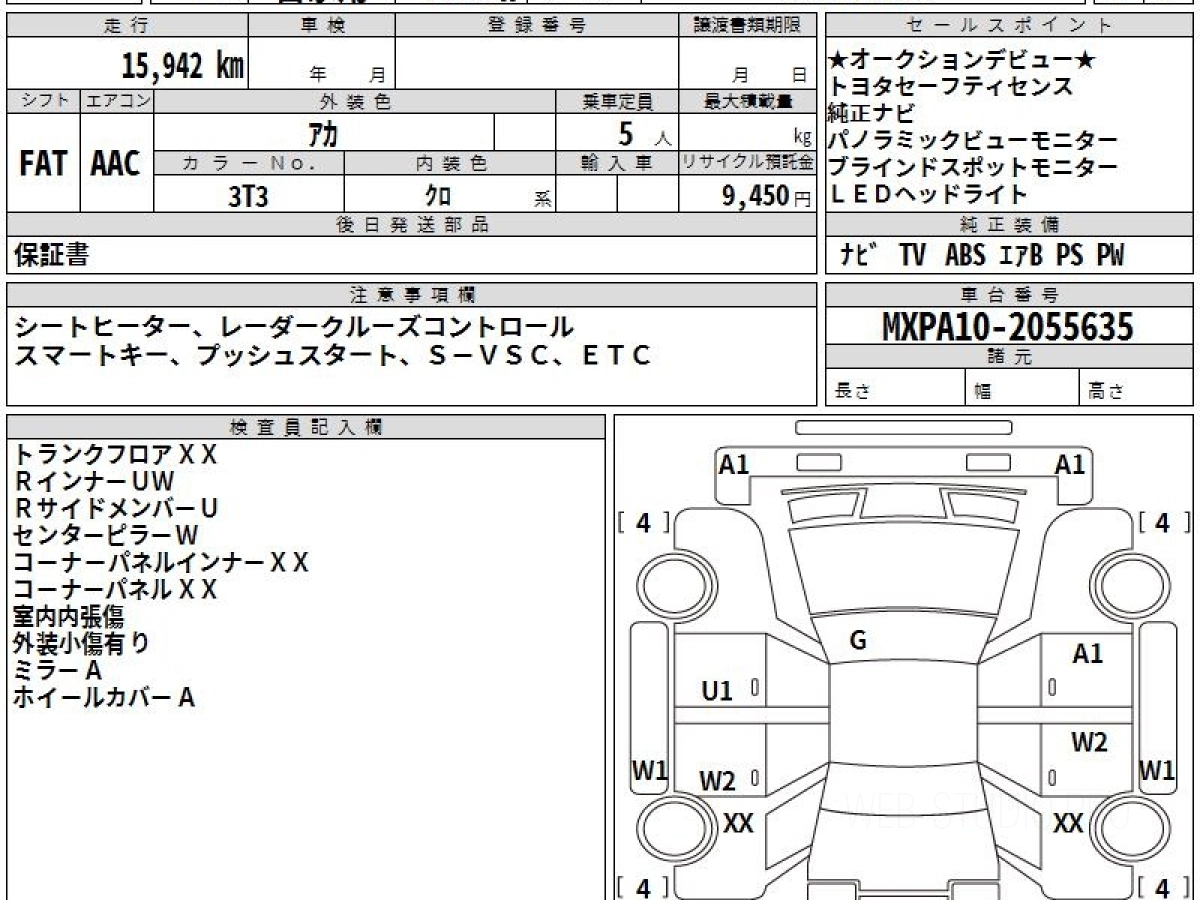Select the カラーNo. label

249,163
